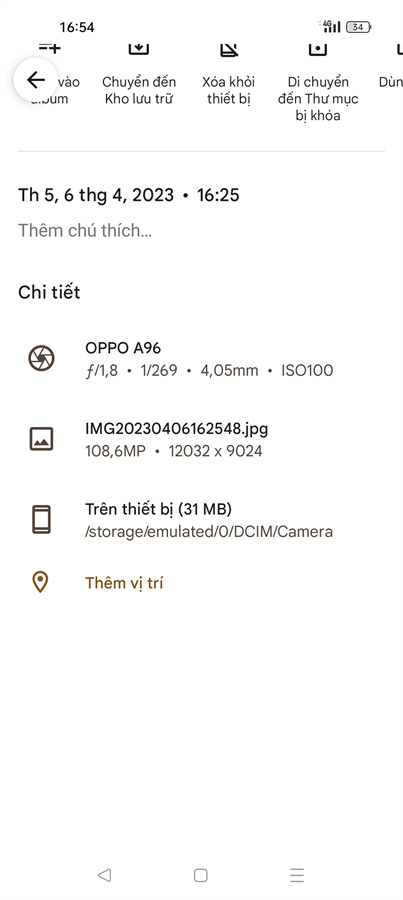Tap the location pin icon
Image resolution: width=403 pixels, height=900 pixels.
click(x=40, y=583)
